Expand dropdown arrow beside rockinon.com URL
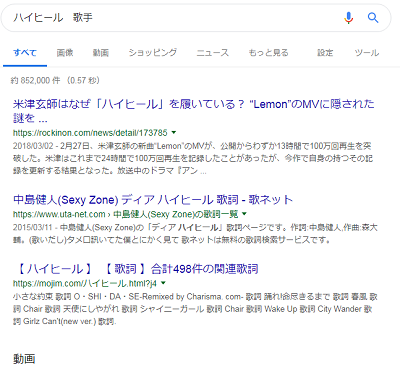This screenshot has width=400, height=371. coord(174,133)
